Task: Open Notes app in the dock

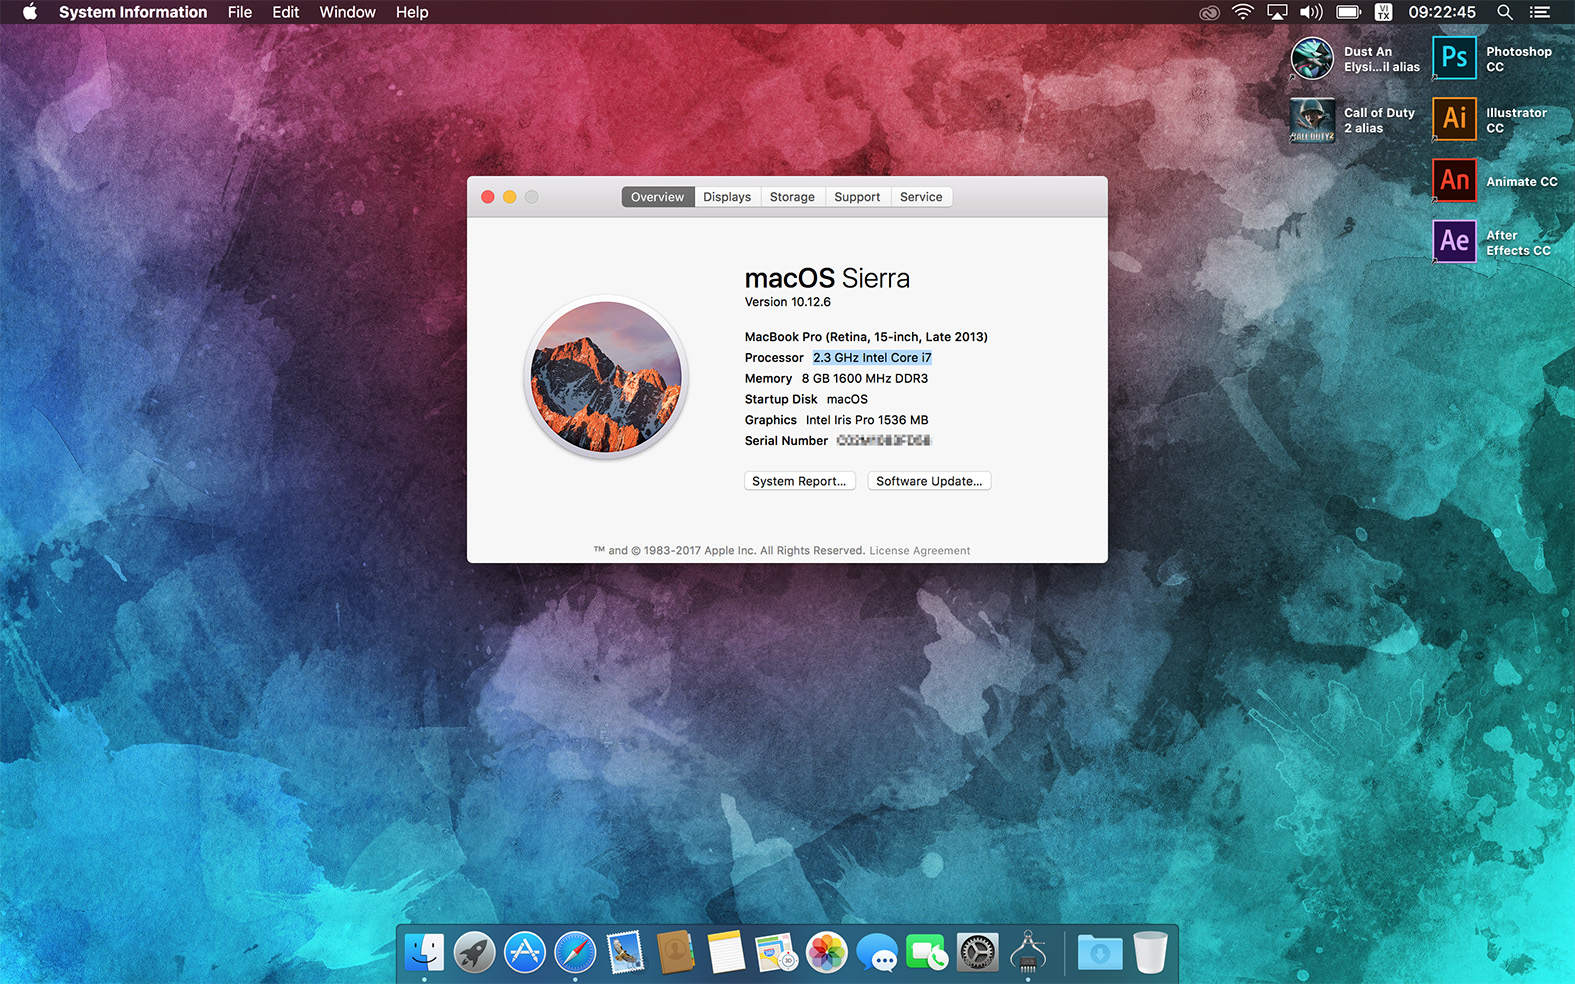Action: 726,952
